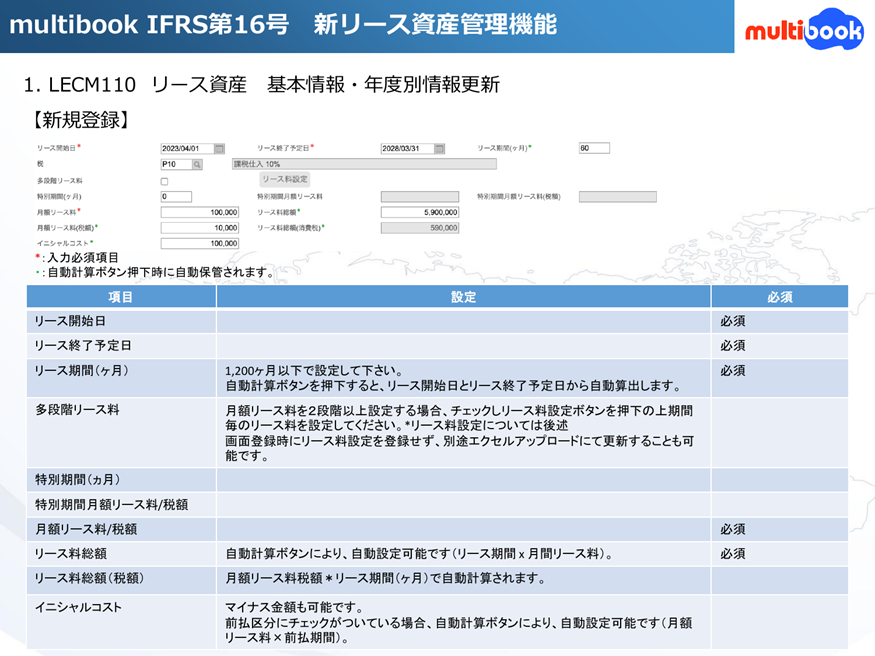Click the 【新規登録】 heading
The image size is (875, 656).
pos(81,120)
